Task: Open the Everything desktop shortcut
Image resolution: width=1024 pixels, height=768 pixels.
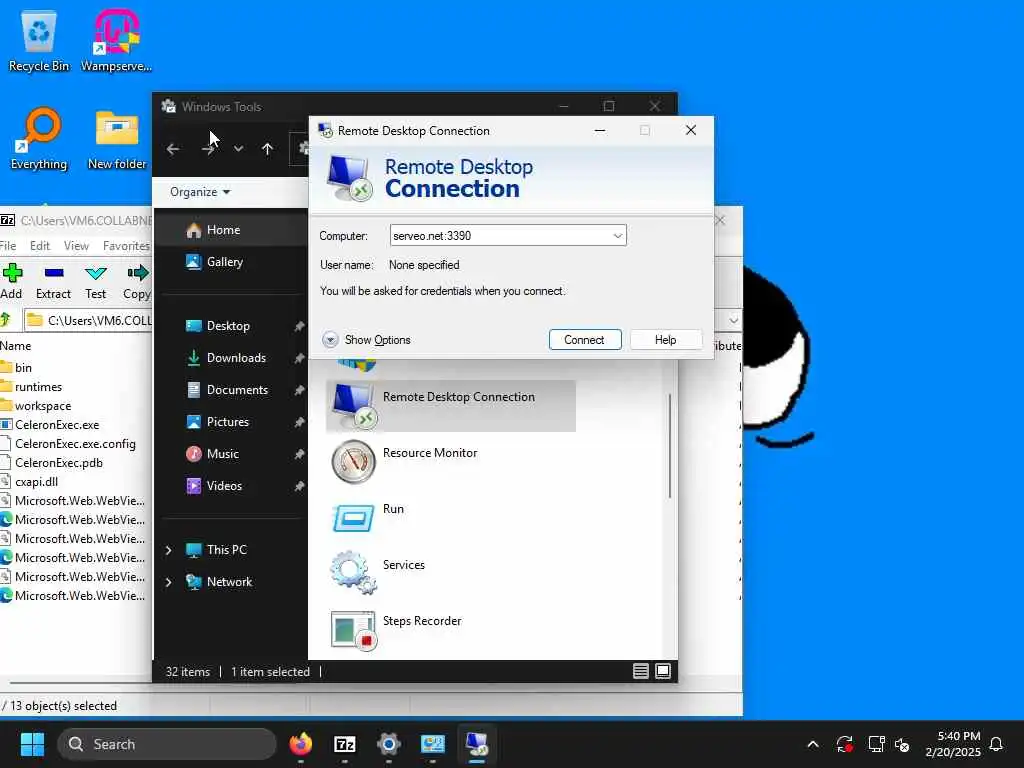Action: coord(39,138)
